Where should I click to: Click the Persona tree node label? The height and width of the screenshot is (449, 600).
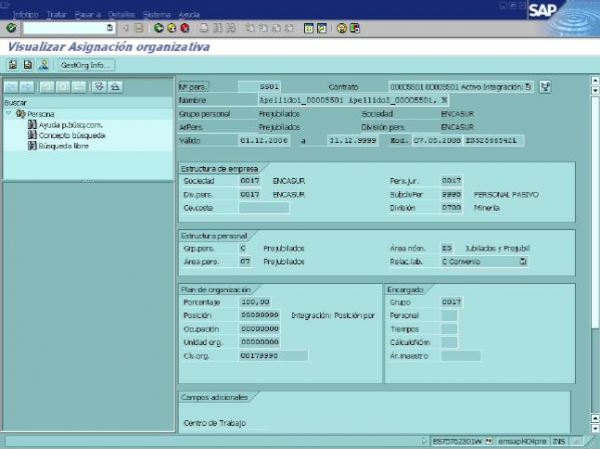click(41, 114)
